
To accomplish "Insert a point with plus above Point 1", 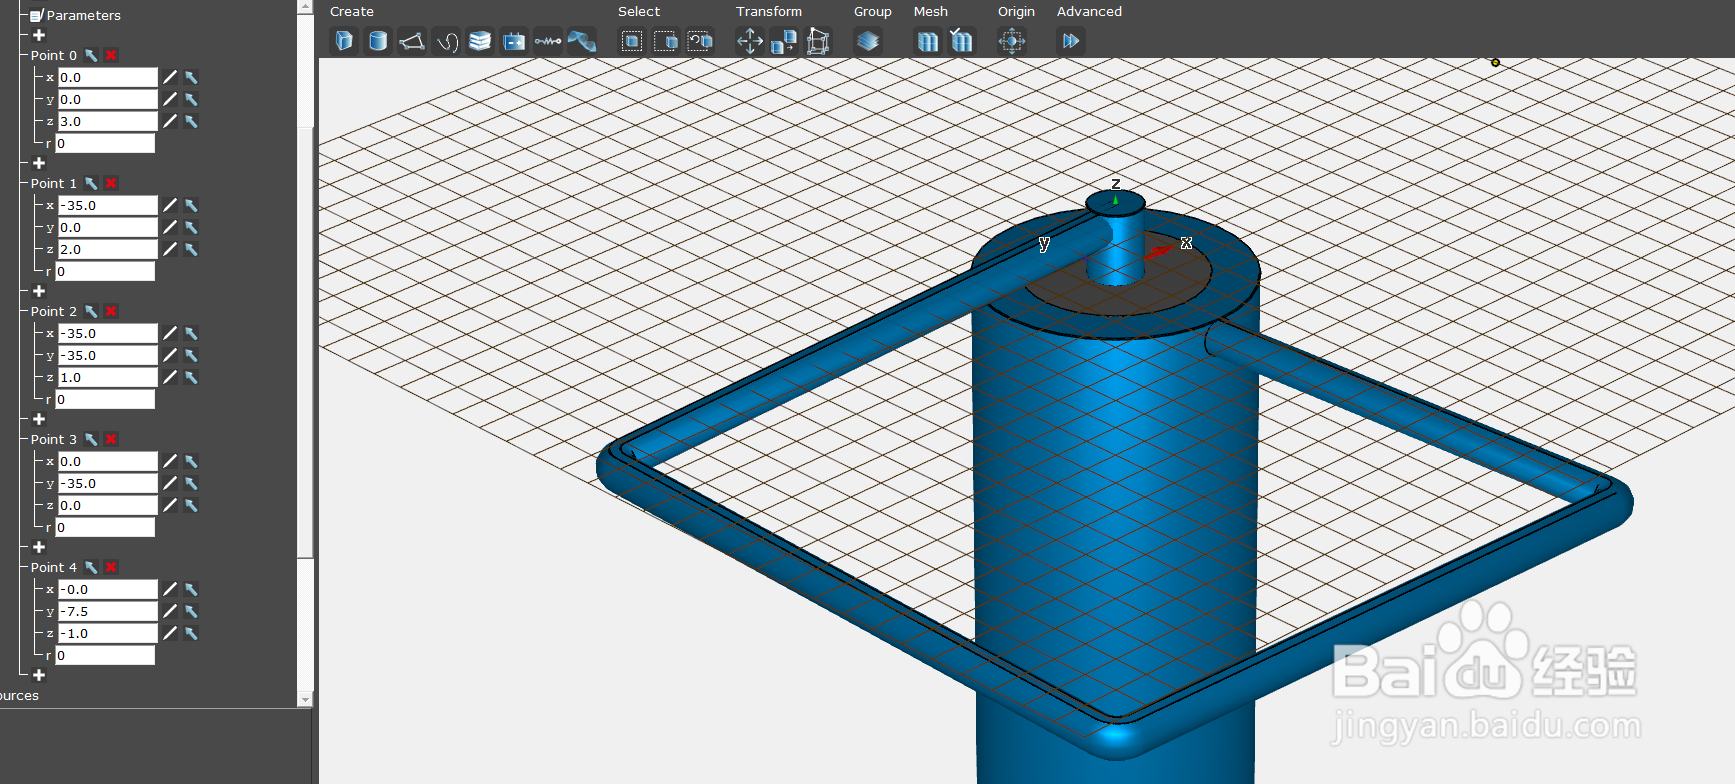I will (39, 163).
